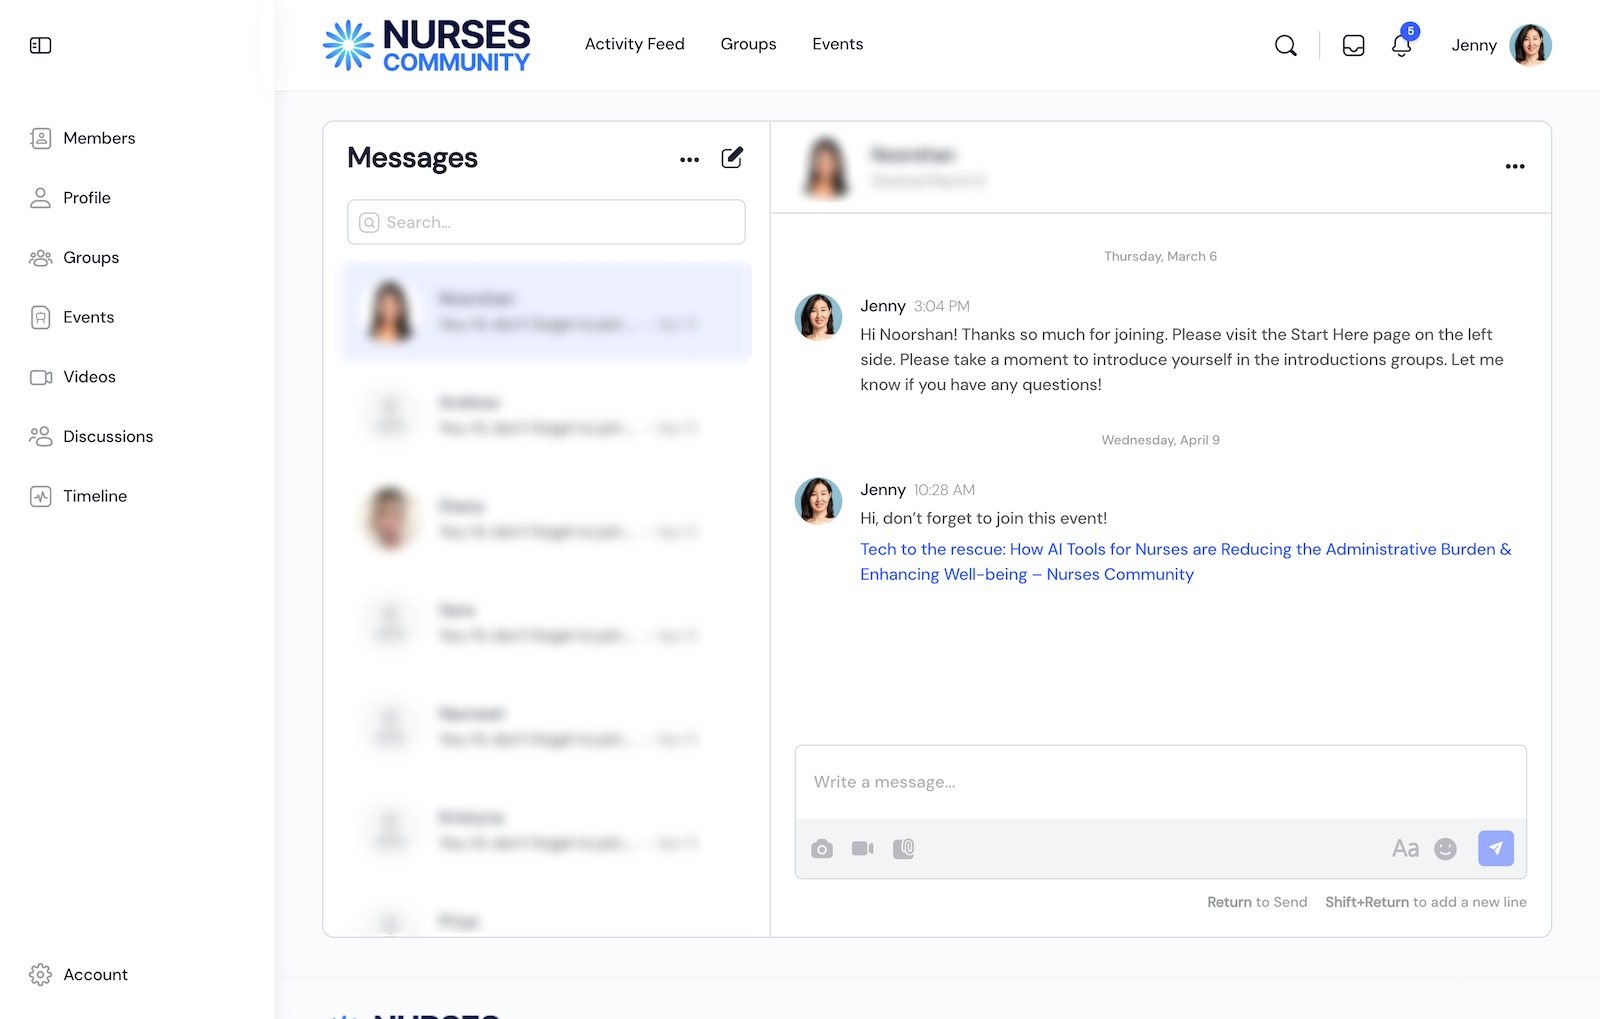Open Jenny's profile avatar menu

[1531, 45]
